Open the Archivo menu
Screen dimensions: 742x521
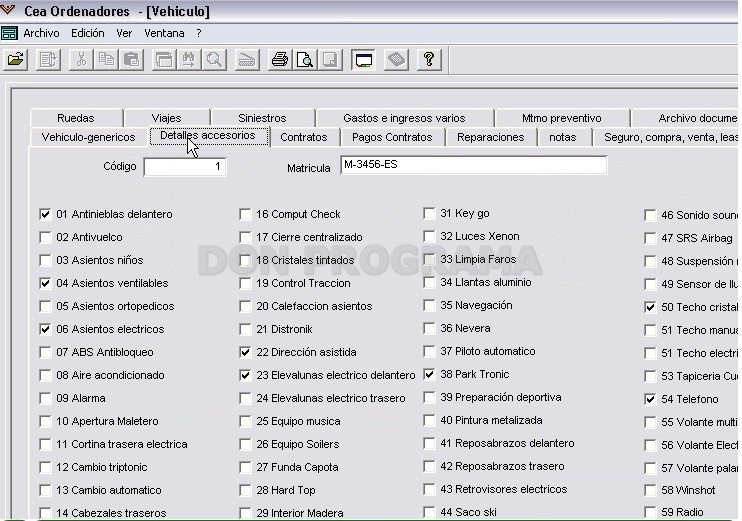pyautogui.click(x=42, y=33)
